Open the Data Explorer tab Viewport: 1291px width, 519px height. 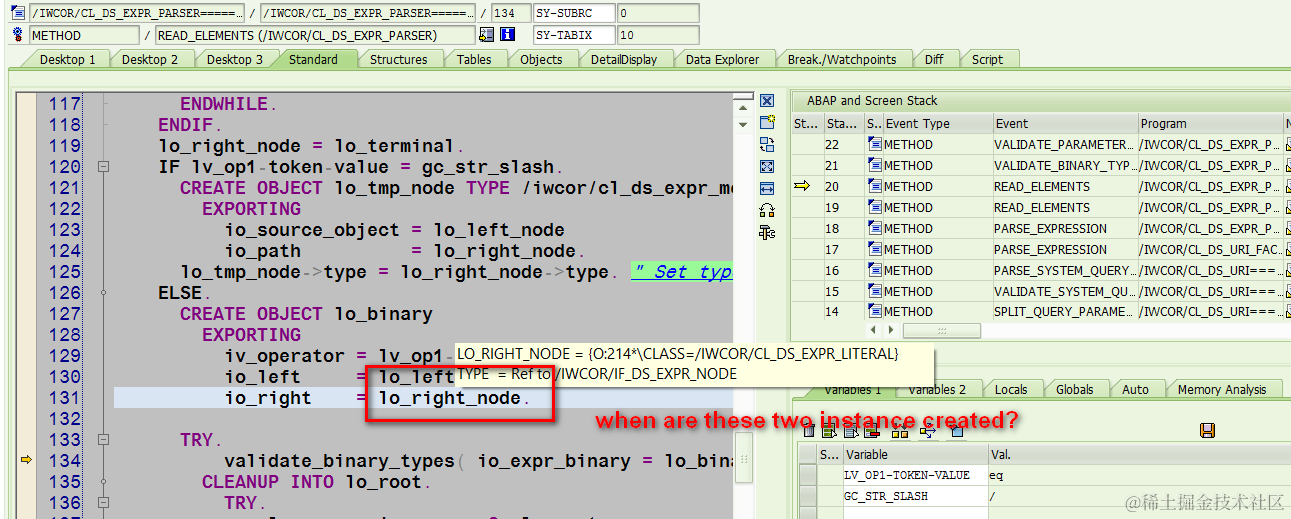pyautogui.click(x=722, y=59)
